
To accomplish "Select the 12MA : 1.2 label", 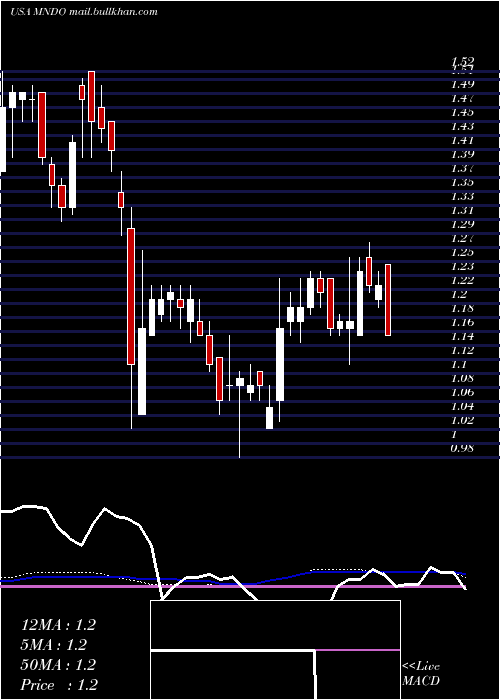I will pos(58,625).
